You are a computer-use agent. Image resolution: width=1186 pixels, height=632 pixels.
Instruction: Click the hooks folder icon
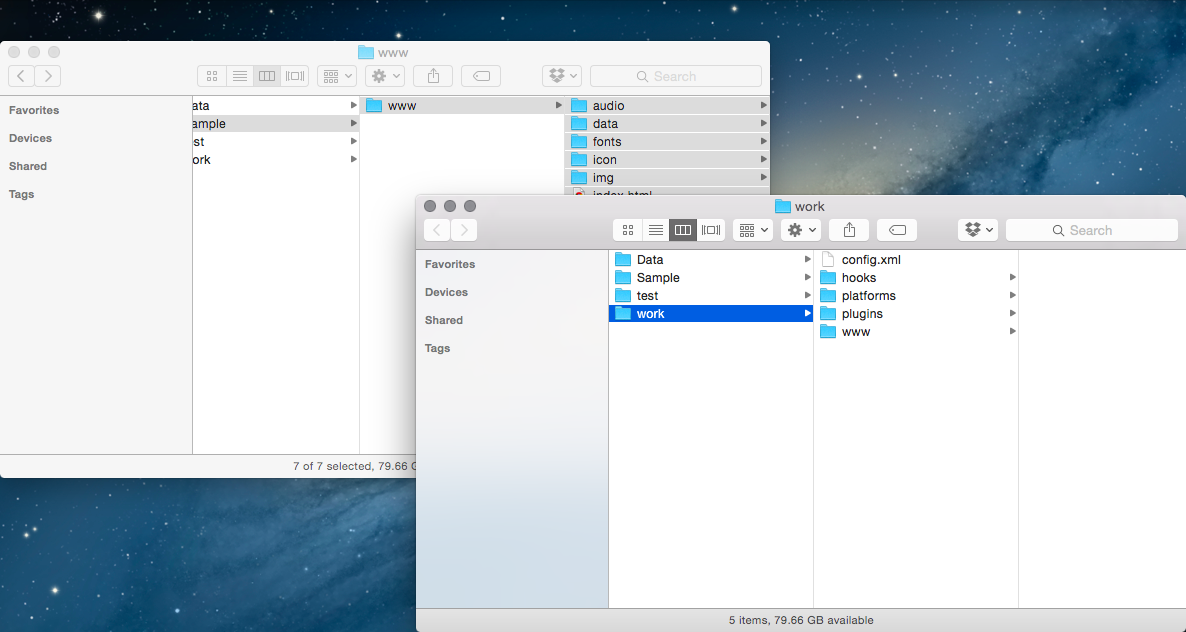pyautogui.click(x=828, y=277)
